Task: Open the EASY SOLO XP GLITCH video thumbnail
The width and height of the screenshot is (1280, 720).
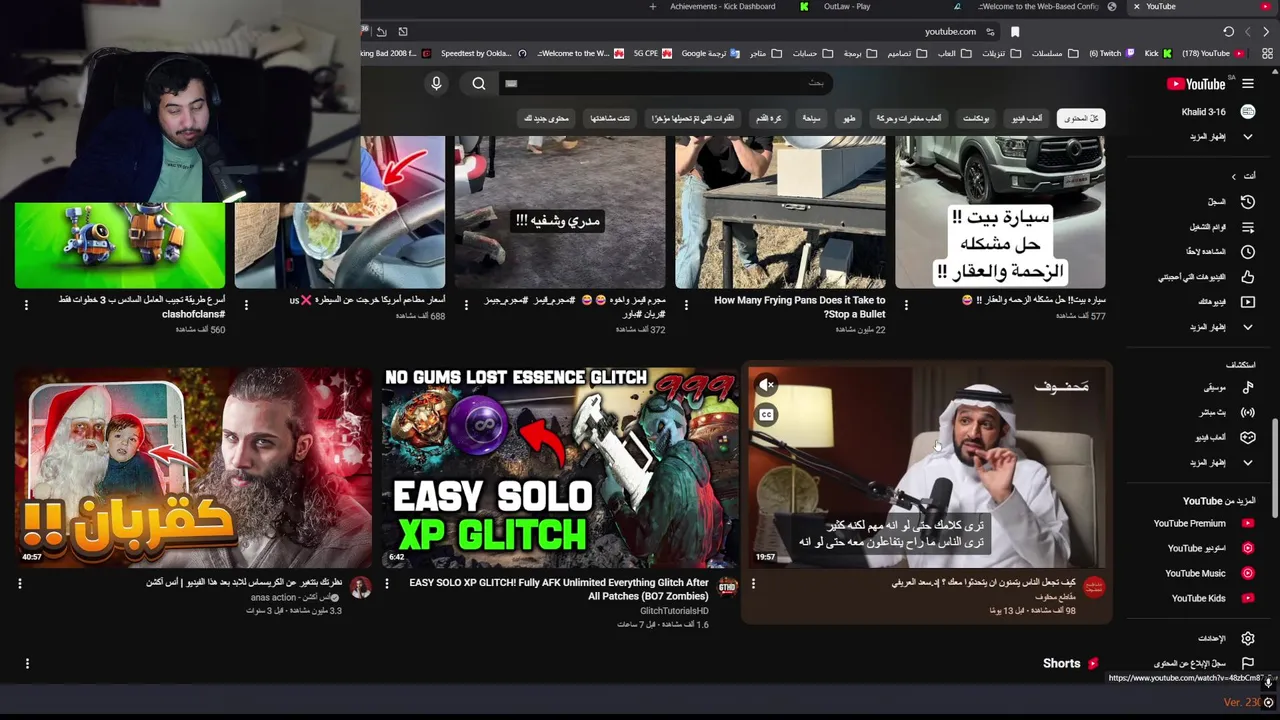Action: 561,467
